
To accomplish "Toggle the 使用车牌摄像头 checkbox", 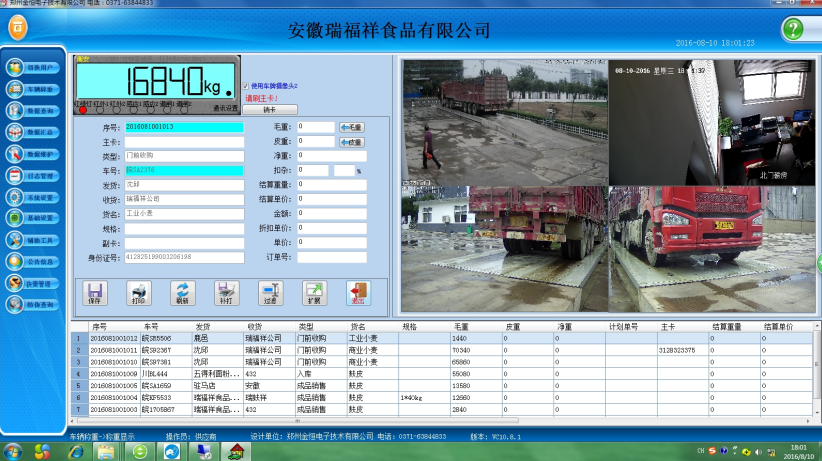I will click(x=246, y=86).
